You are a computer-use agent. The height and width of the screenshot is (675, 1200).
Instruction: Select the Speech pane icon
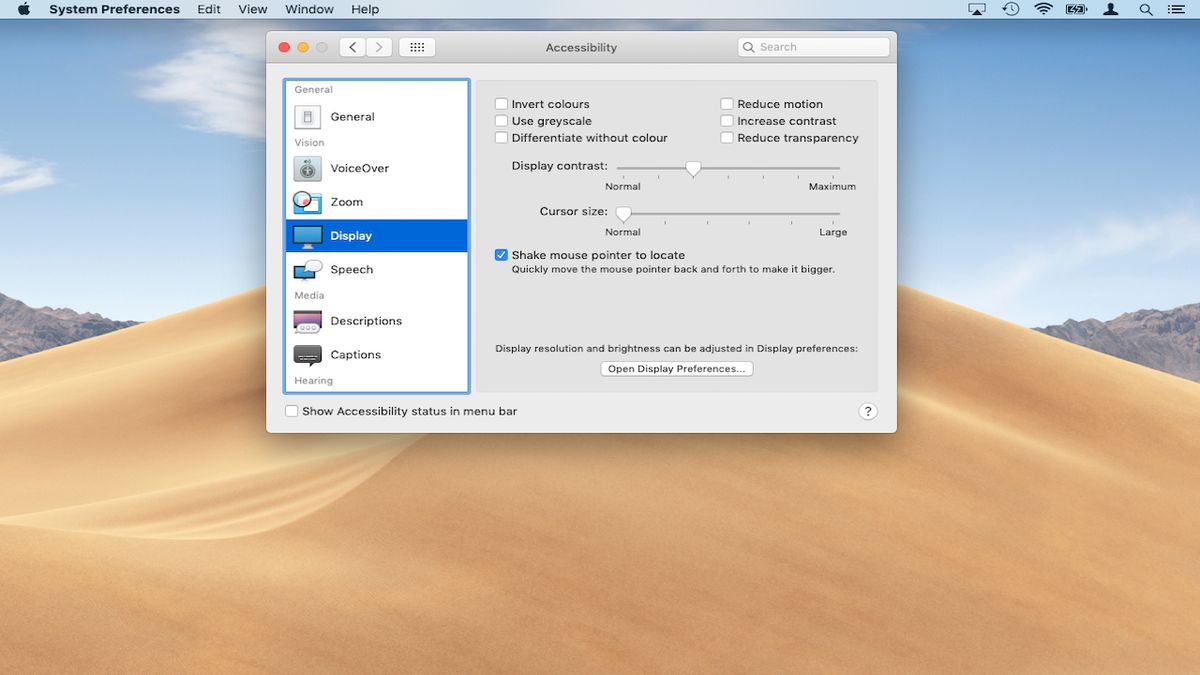pos(307,269)
